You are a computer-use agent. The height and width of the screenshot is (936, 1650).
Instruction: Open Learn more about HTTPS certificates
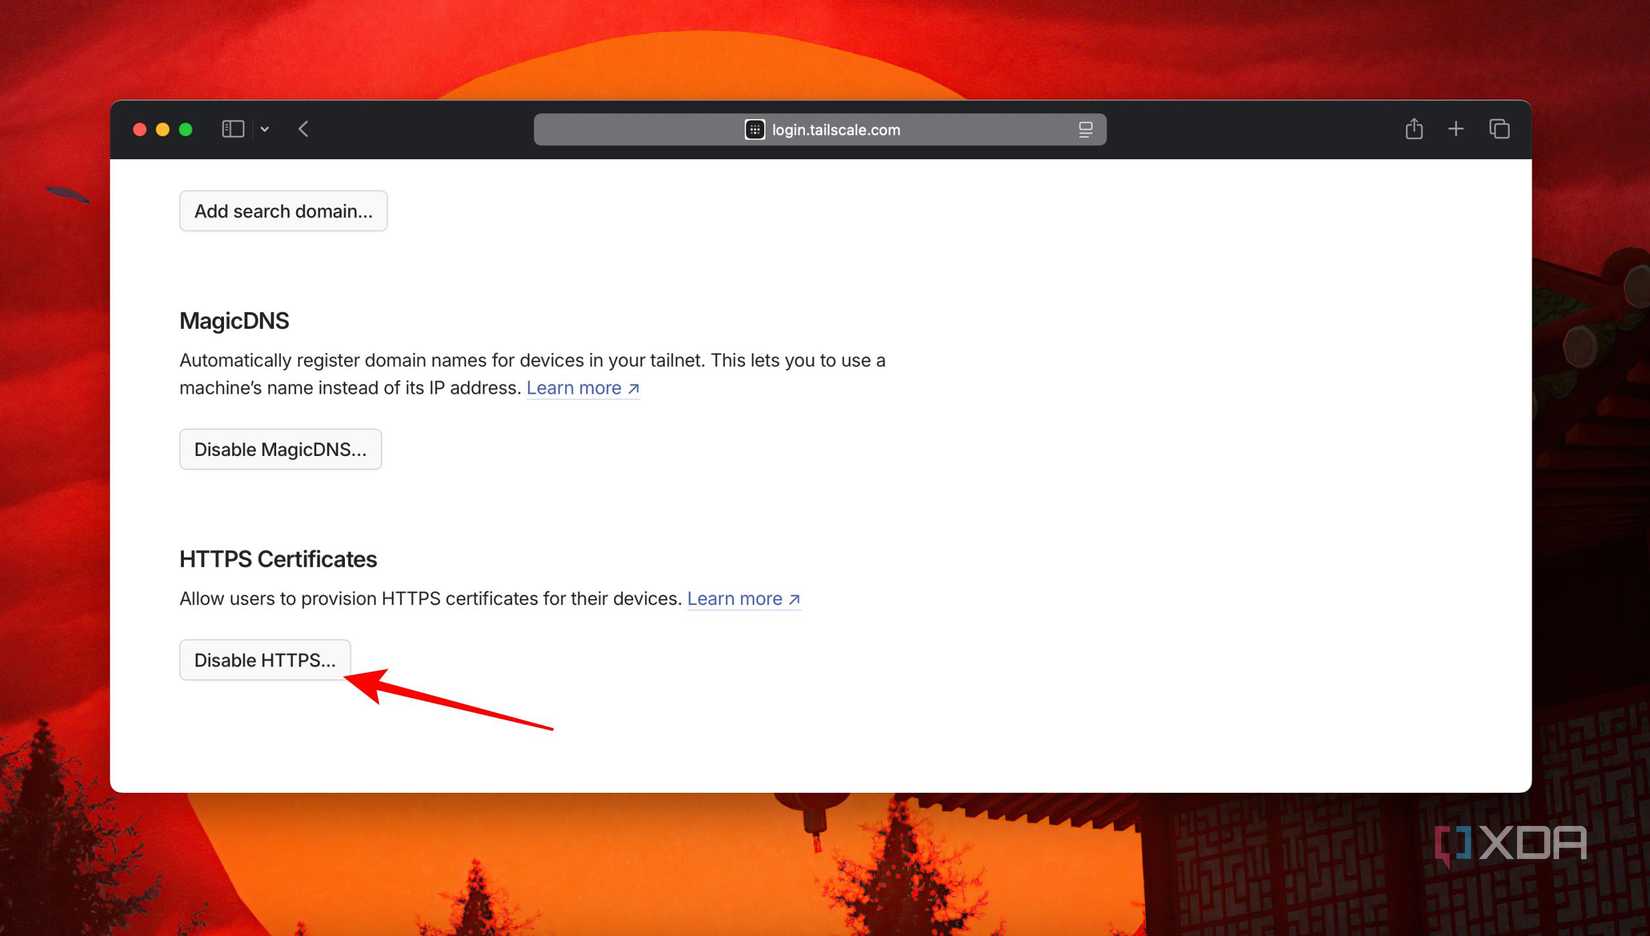[x=736, y=598]
